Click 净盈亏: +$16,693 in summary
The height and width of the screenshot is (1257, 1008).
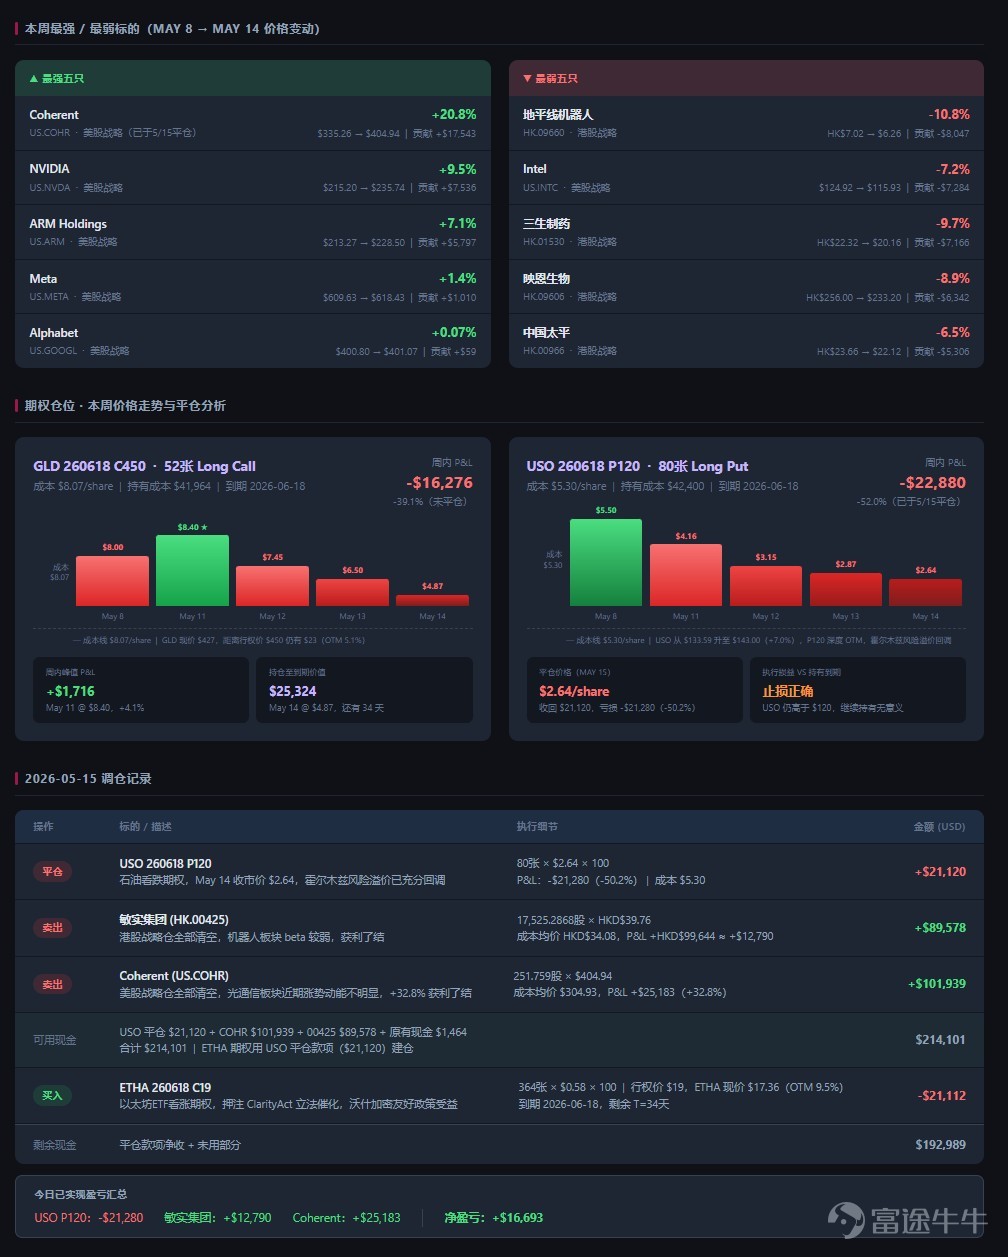point(494,1218)
